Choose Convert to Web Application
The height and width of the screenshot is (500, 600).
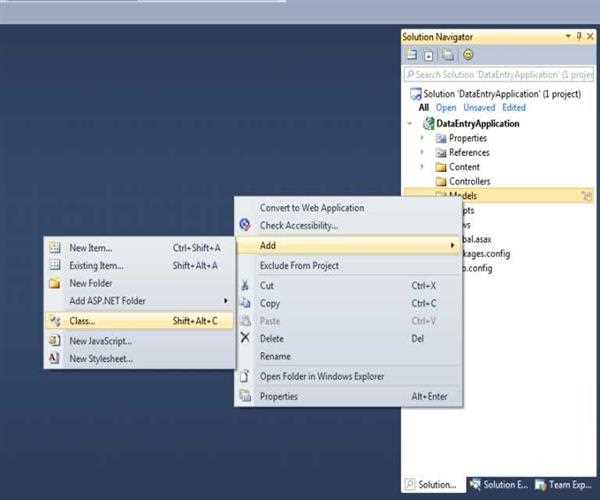tap(312, 208)
